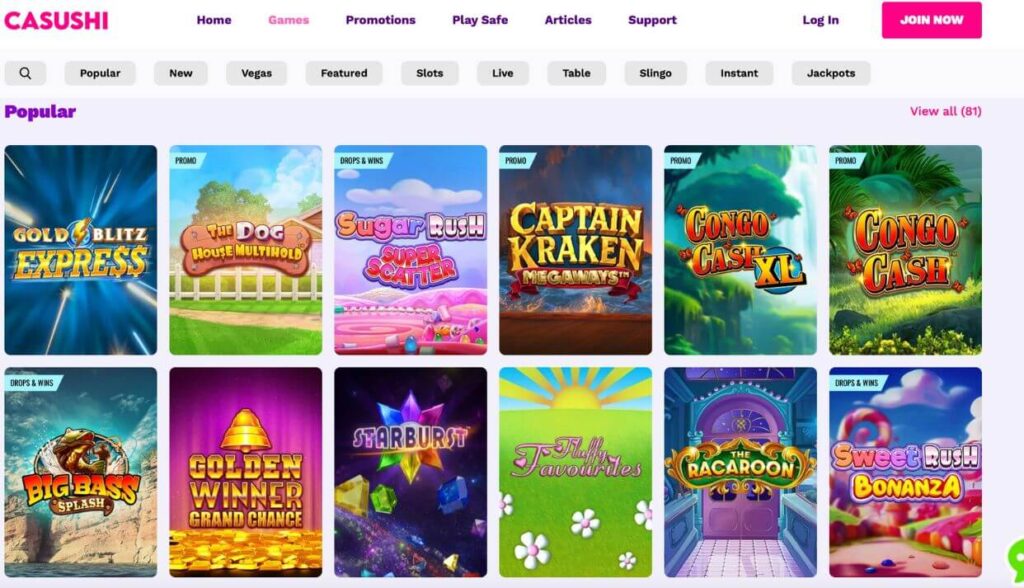Select the Starburst game thumbnail
This screenshot has height=588, width=1024.
pyautogui.click(x=411, y=472)
